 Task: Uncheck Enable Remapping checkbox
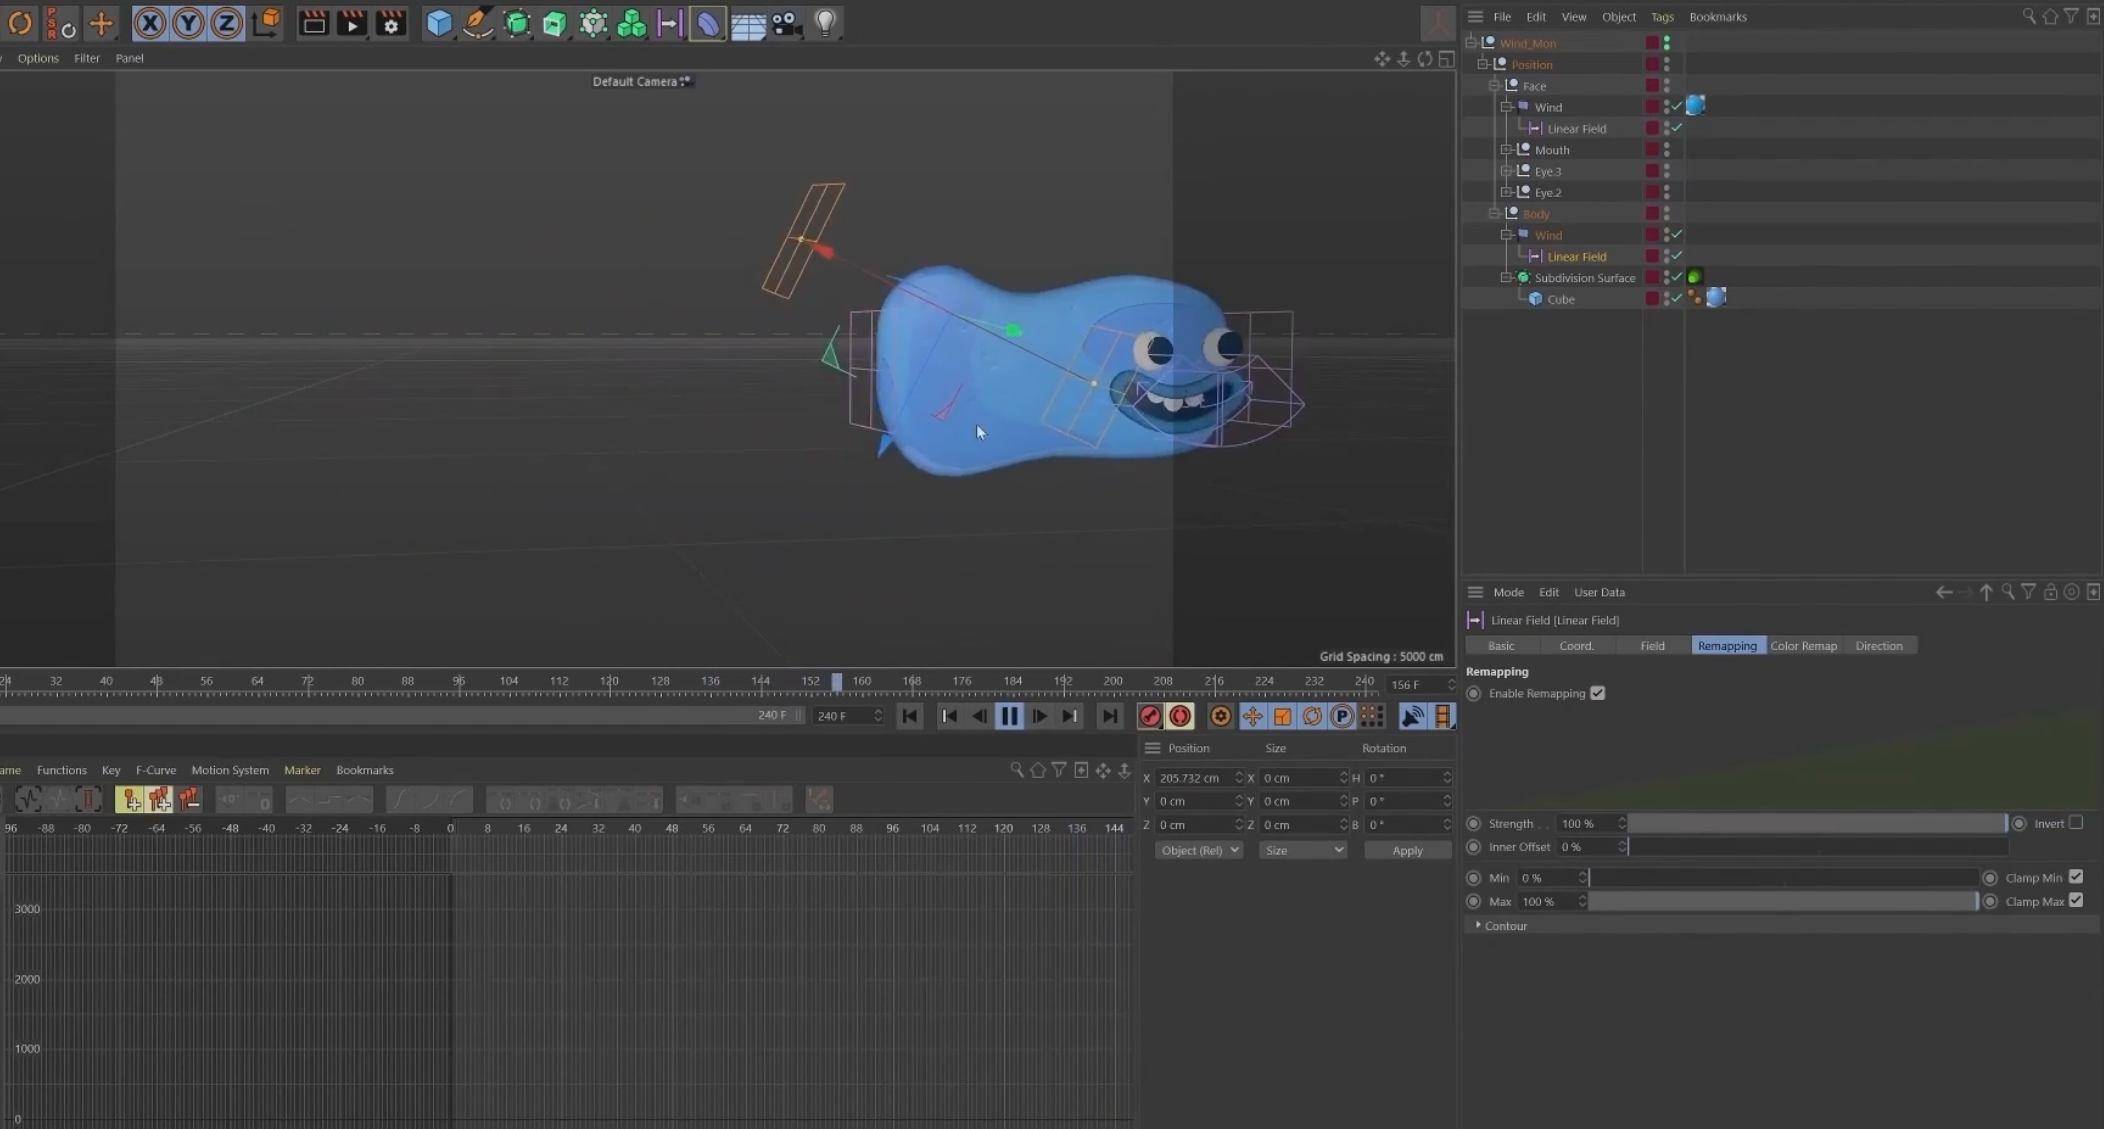pos(1597,693)
